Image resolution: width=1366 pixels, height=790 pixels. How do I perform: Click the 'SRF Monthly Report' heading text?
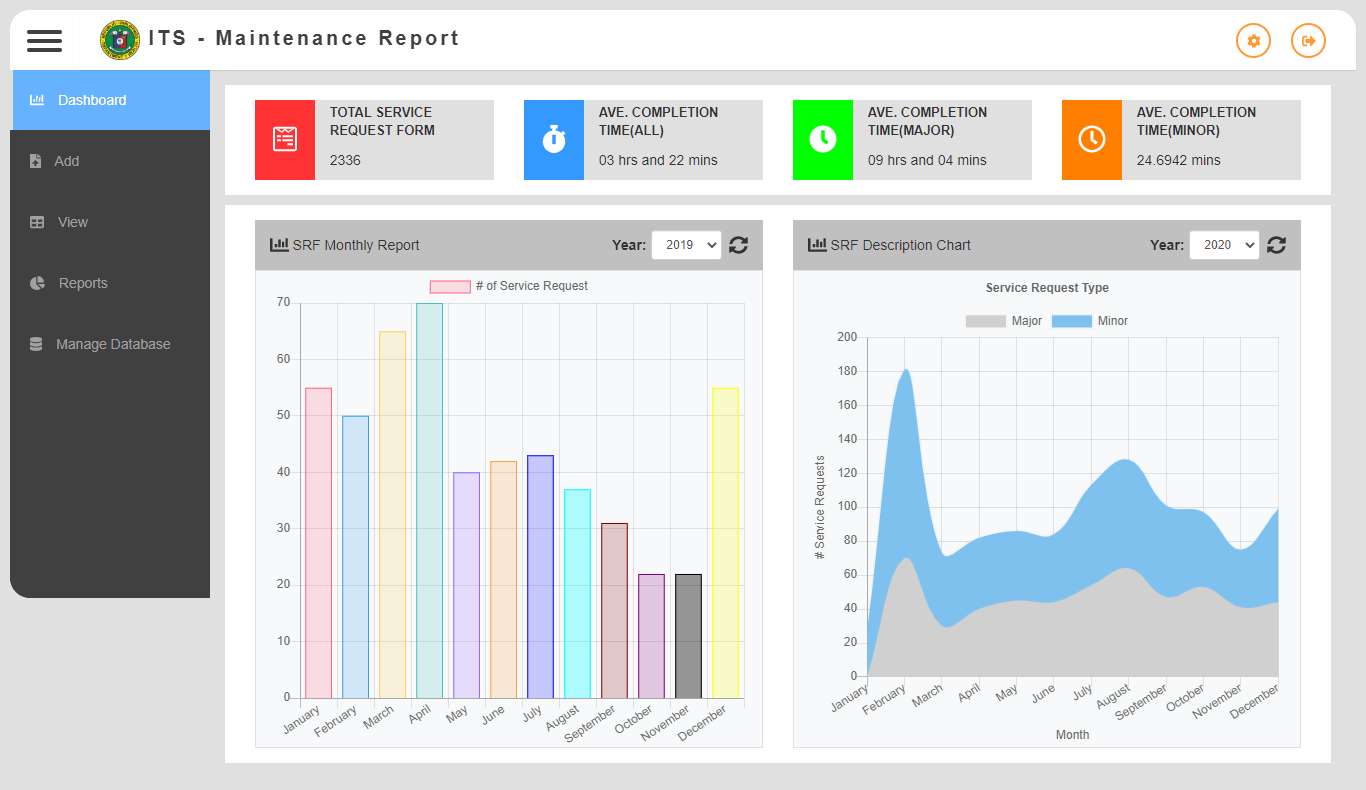pyautogui.click(x=356, y=245)
